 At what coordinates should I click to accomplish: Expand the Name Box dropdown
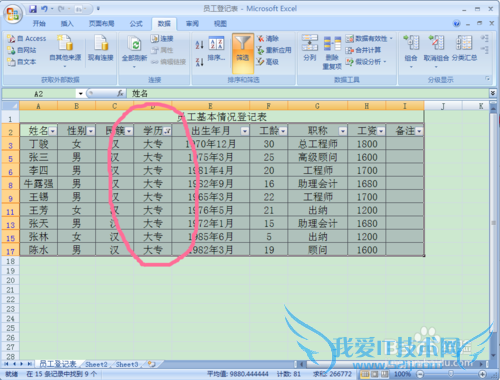pos(81,94)
